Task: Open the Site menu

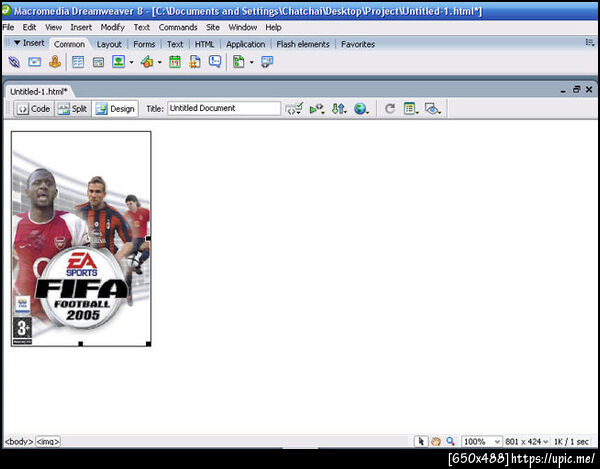Action: (x=213, y=27)
